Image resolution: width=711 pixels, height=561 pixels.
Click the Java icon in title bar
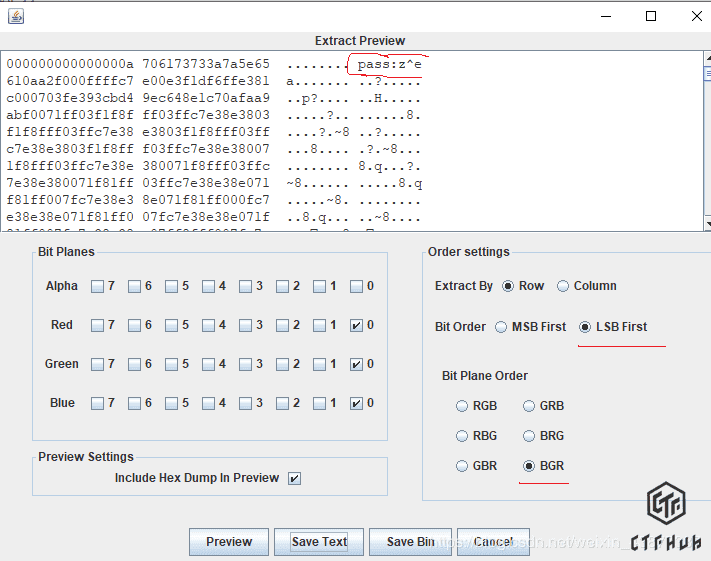point(15,16)
